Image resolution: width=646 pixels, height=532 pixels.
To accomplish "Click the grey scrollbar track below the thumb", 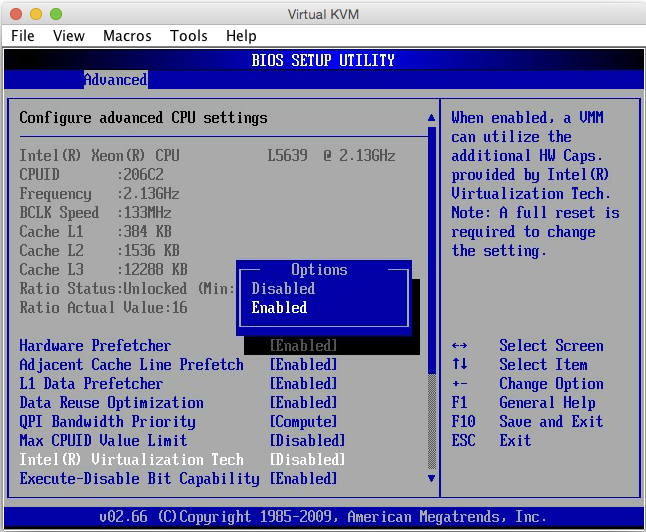I will click(431, 422).
